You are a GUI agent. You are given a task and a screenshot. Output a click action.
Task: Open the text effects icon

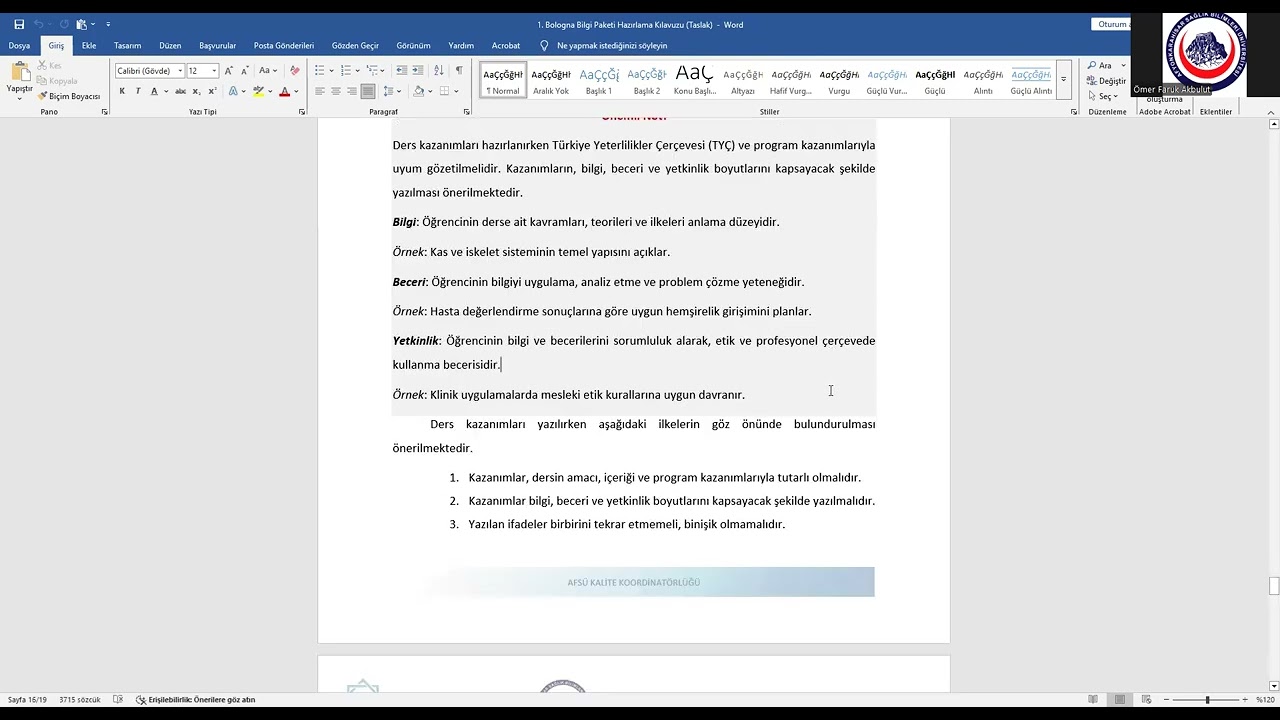point(233,91)
